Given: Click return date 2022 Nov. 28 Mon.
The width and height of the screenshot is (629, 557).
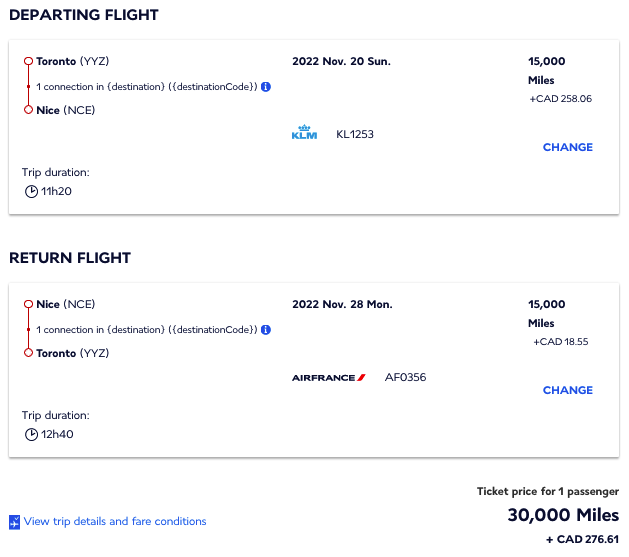Looking at the screenshot, I should click(x=342, y=304).
